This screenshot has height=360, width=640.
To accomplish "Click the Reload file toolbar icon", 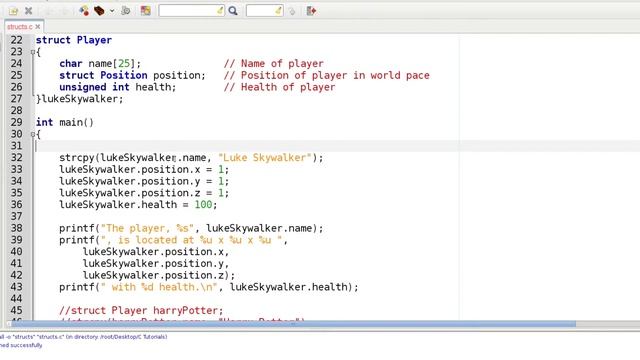I will coord(13,11).
